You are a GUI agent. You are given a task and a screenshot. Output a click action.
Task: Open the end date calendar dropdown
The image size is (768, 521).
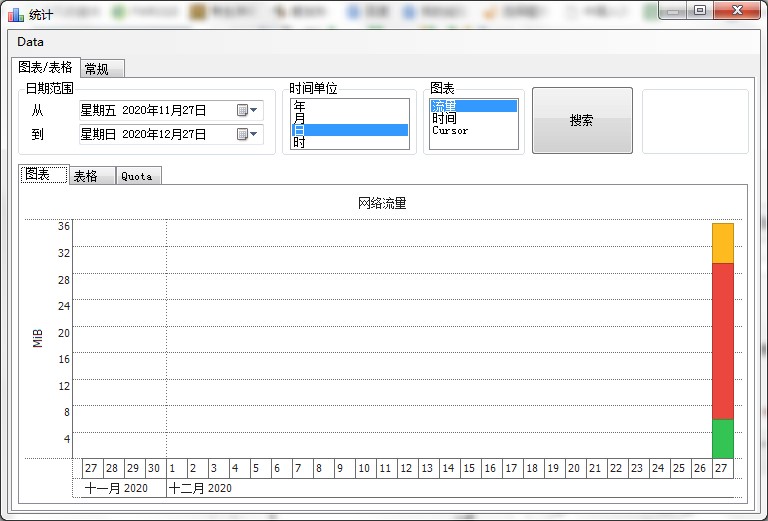248,134
